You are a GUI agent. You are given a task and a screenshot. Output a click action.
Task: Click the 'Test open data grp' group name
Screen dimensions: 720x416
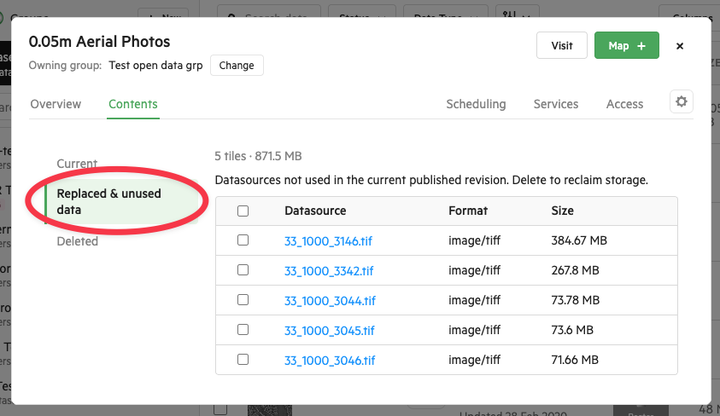click(x=156, y=65)
